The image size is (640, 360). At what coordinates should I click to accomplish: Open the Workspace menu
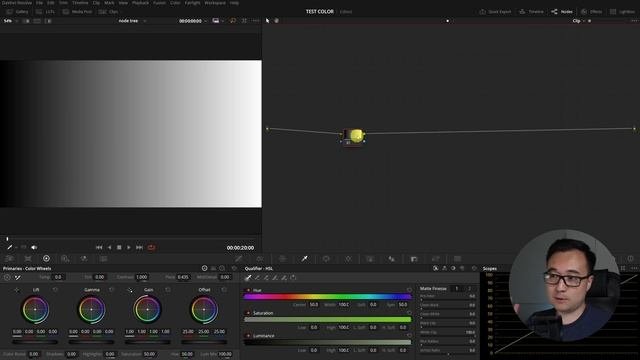(215, 3)
